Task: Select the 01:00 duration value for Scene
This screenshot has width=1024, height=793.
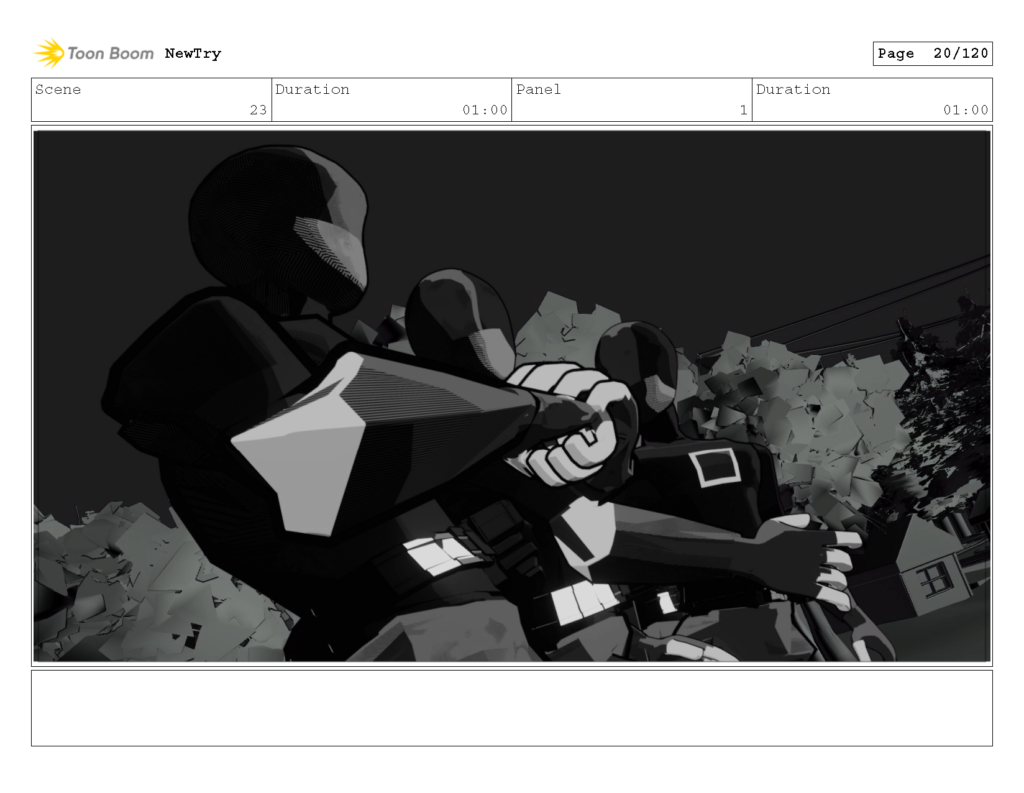Action: click(487, 111)
